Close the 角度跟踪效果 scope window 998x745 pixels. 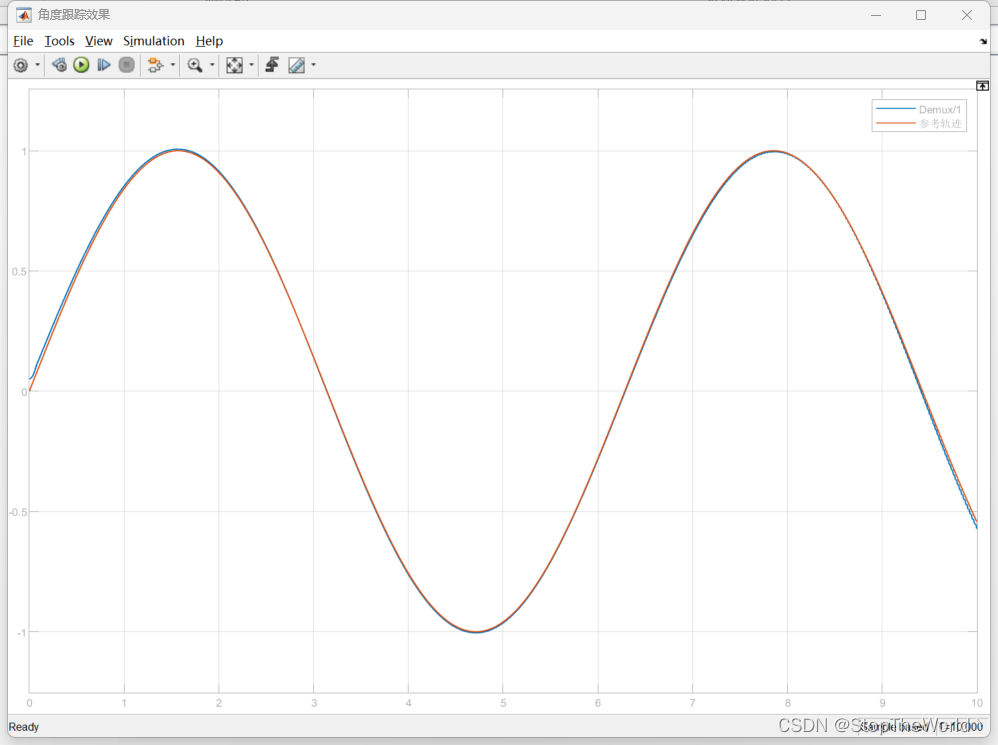[967, 15]
